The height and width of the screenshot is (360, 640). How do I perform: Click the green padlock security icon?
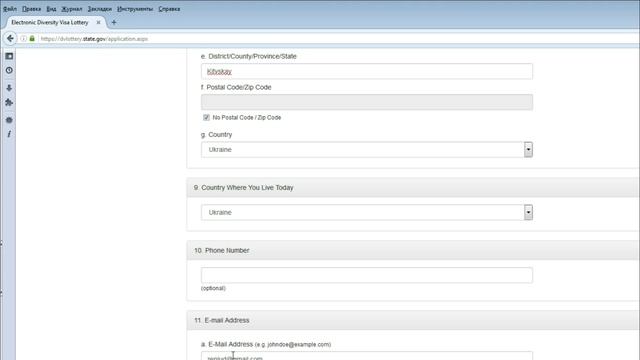pos(32,38)
